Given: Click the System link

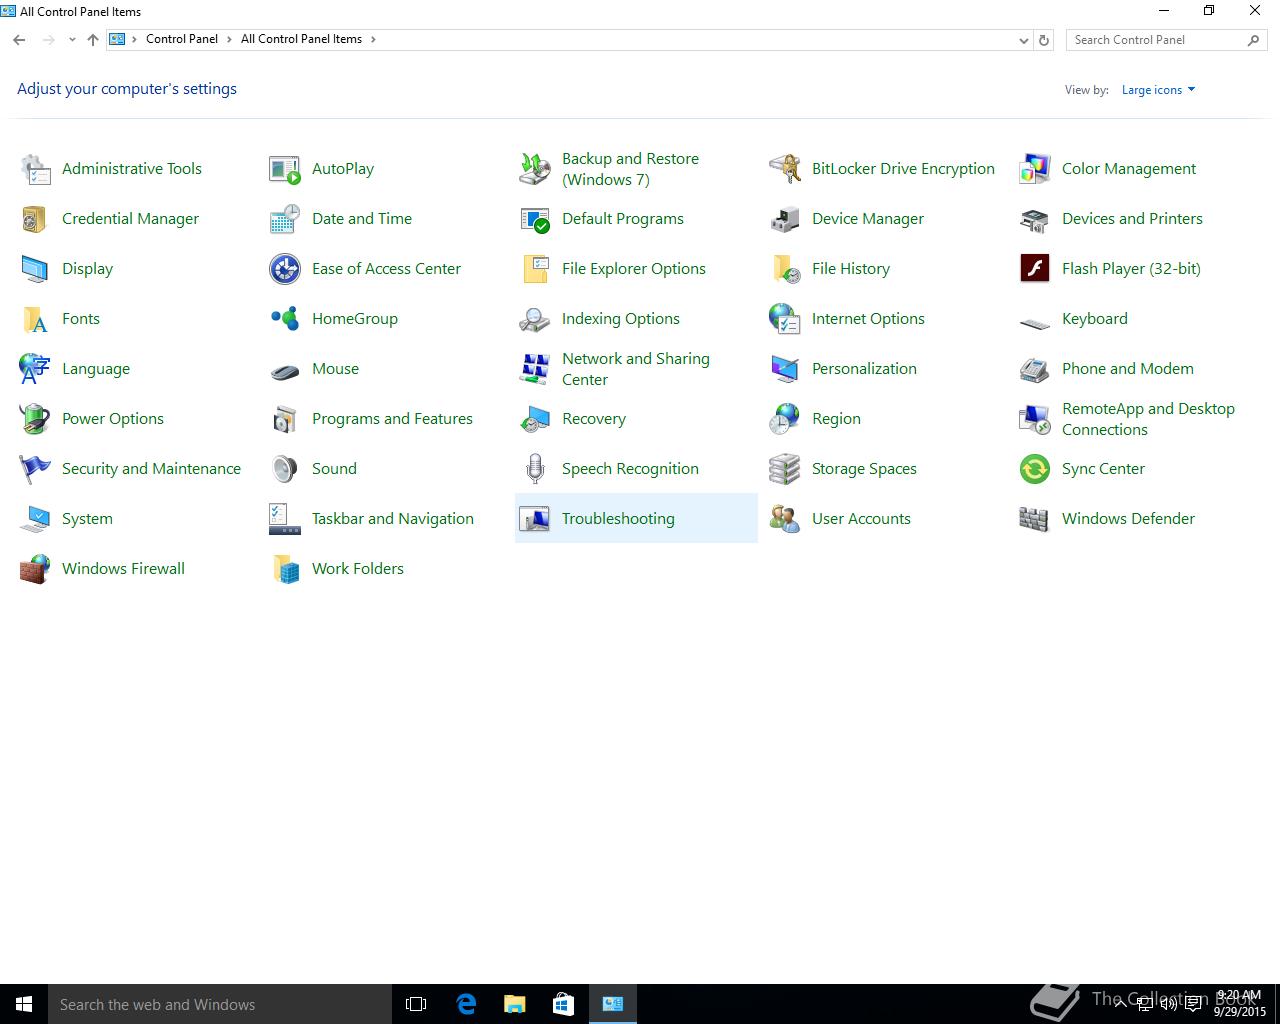Looking at the screenshot, I should click(87, 519).
